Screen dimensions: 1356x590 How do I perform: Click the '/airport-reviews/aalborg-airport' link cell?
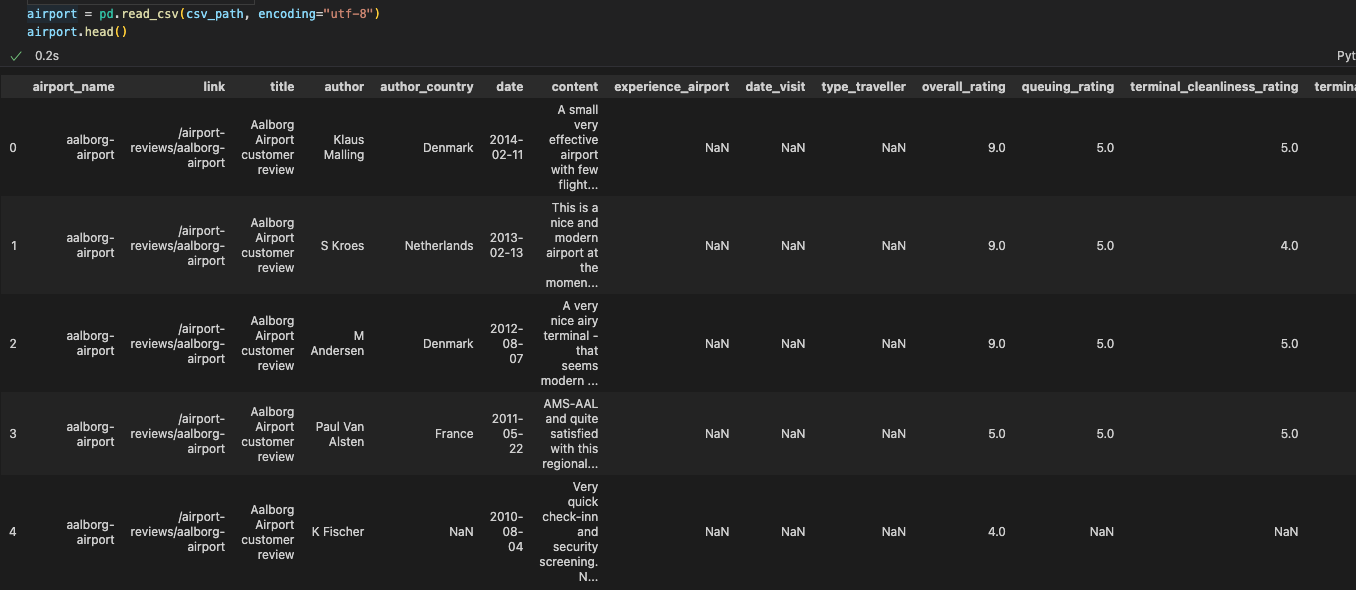click(x=177, y=147)
